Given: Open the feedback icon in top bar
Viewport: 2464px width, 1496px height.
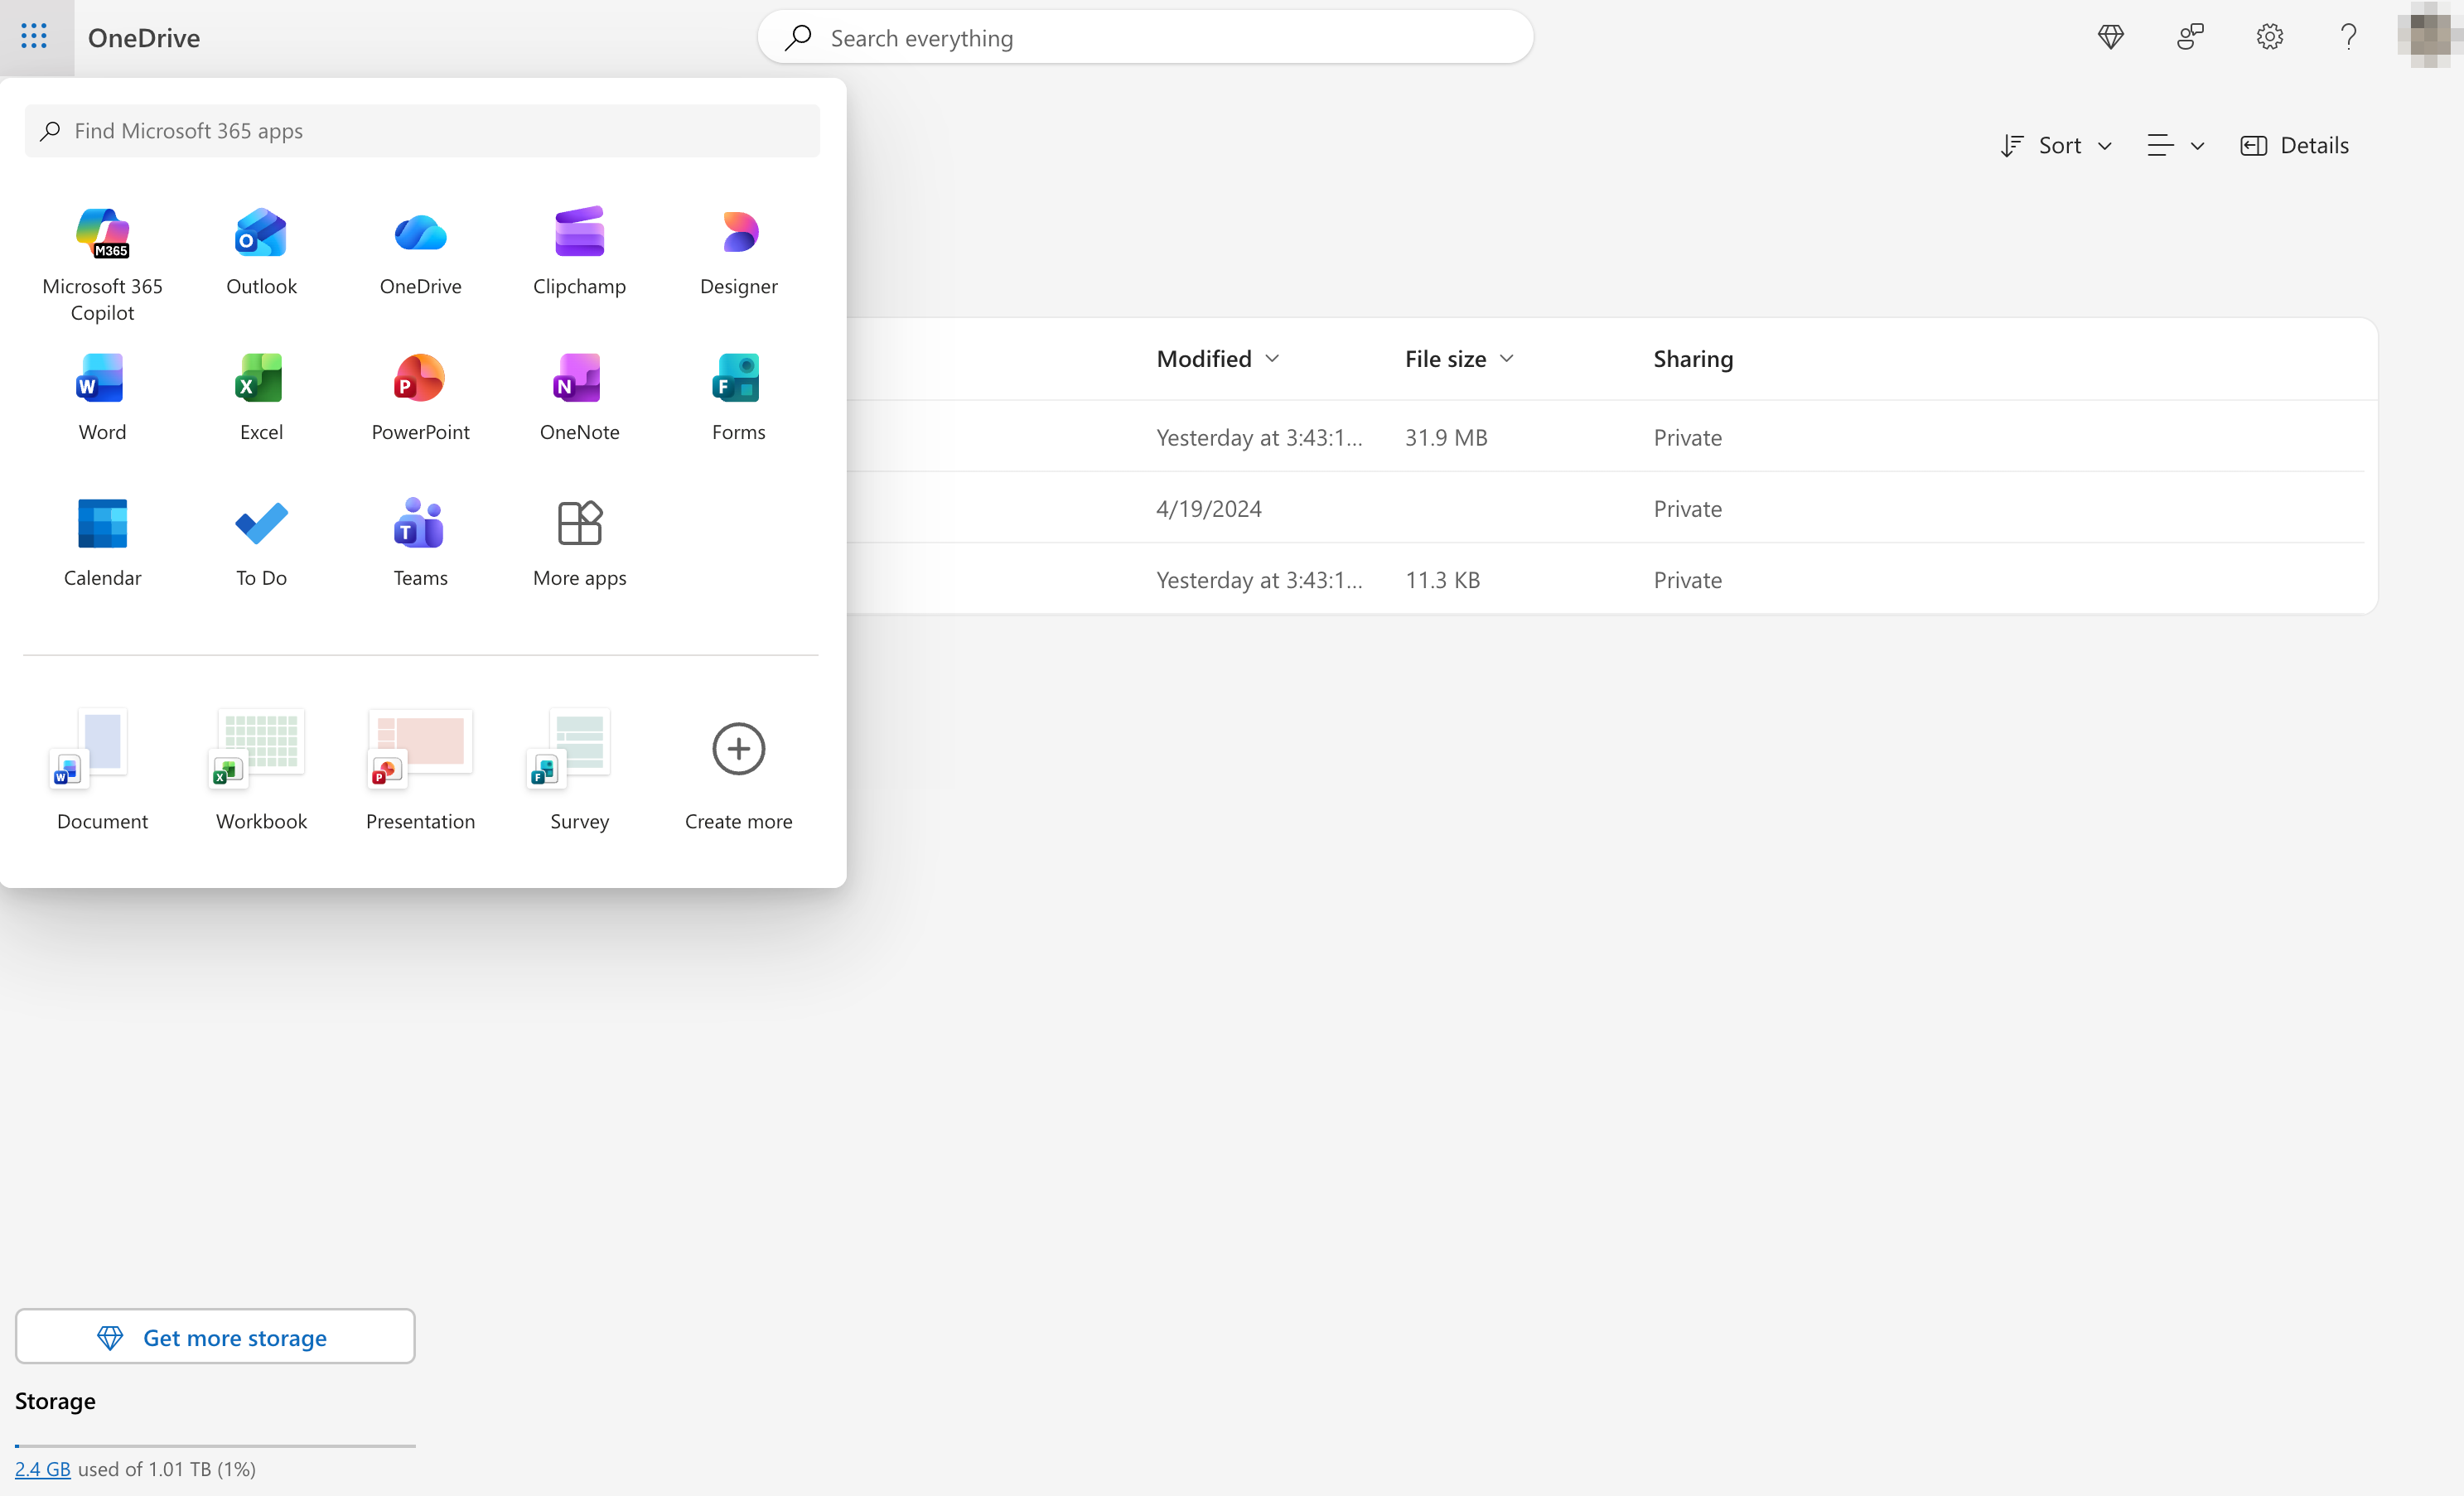Looking at the screenshot, I should pyautogui.click(x=2190, y=37).
